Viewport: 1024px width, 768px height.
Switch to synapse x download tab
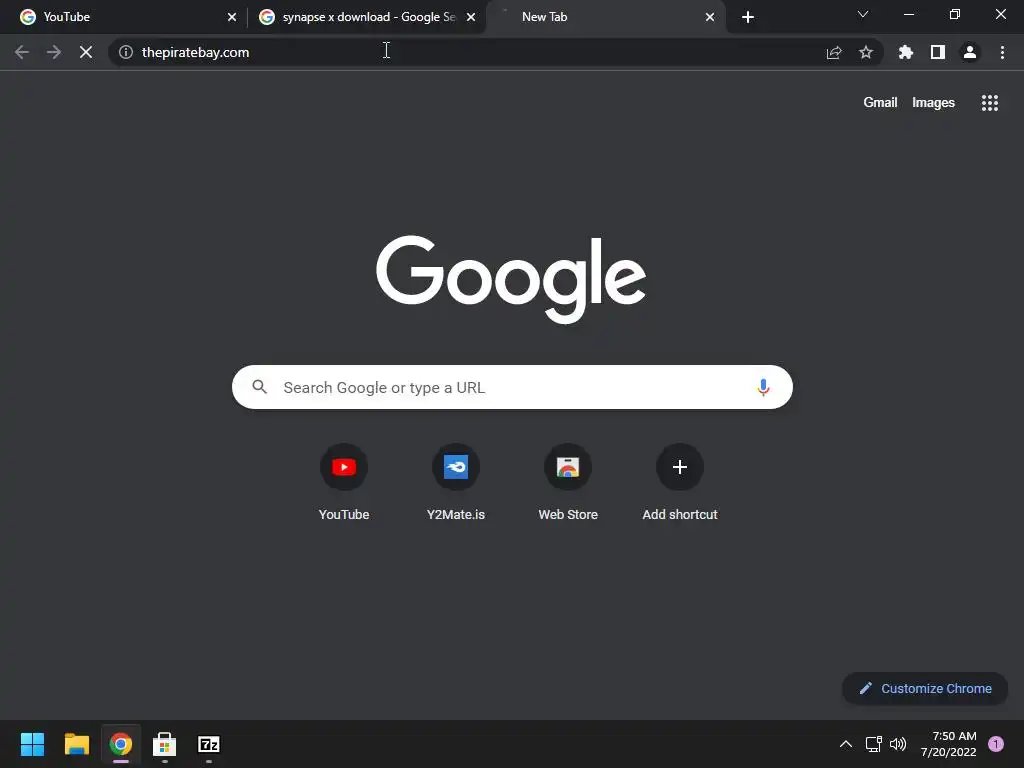click(367, 17)
